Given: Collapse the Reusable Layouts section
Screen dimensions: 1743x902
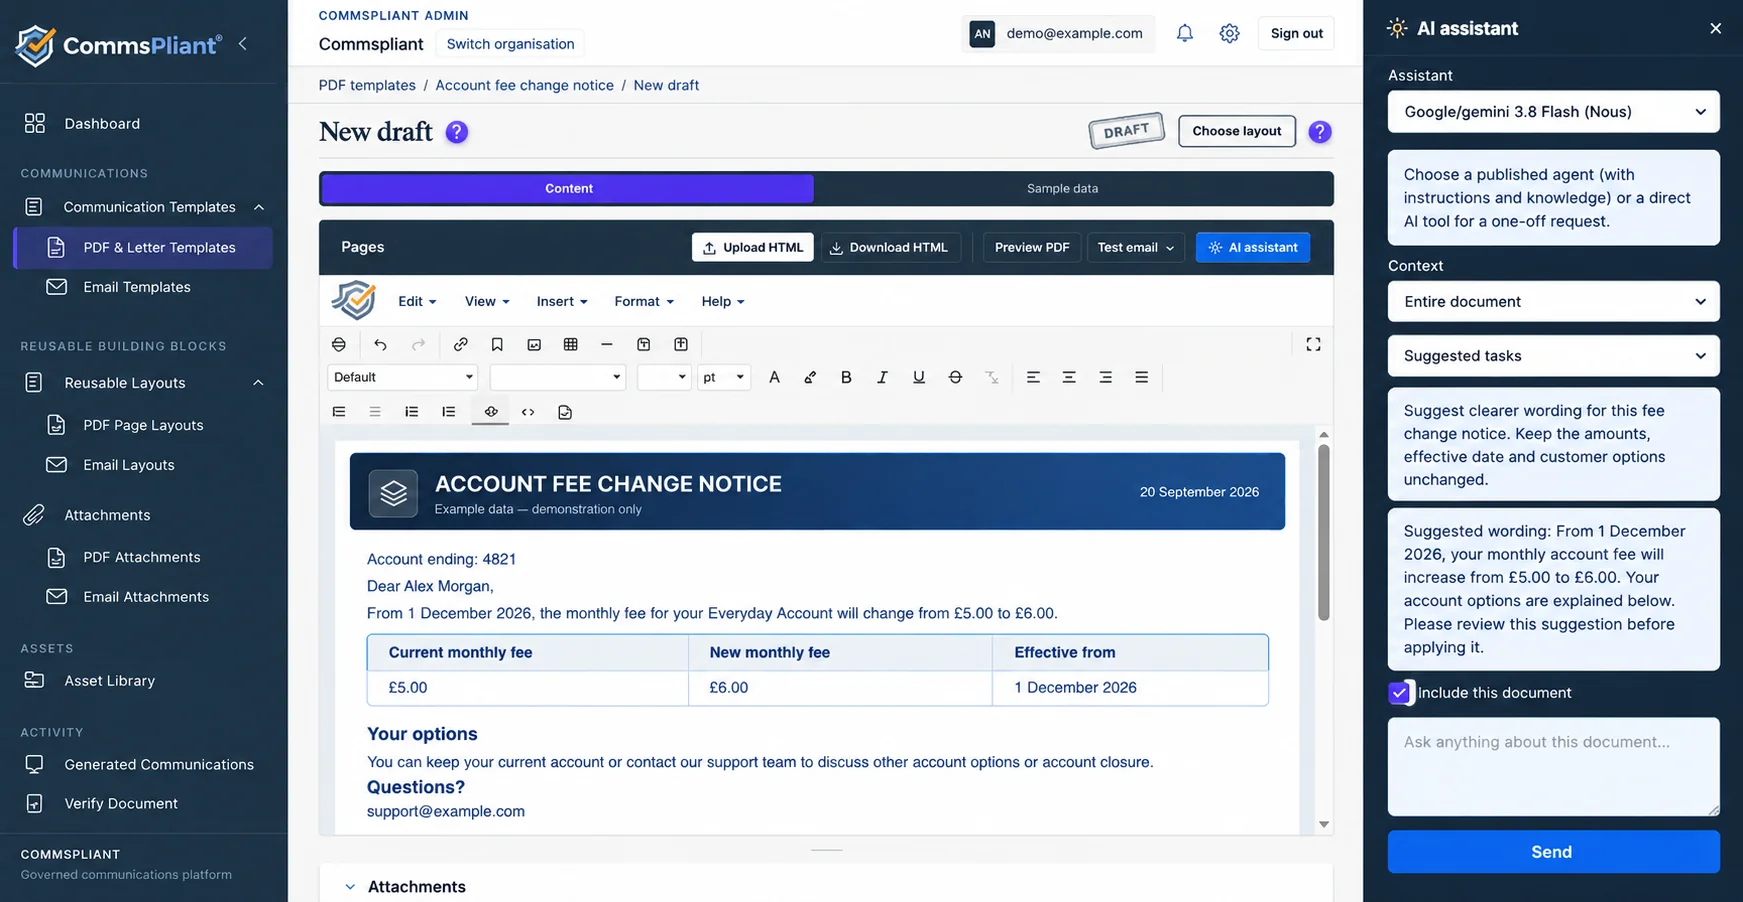Looking at the screenshot, I should (x=258, y=383).
